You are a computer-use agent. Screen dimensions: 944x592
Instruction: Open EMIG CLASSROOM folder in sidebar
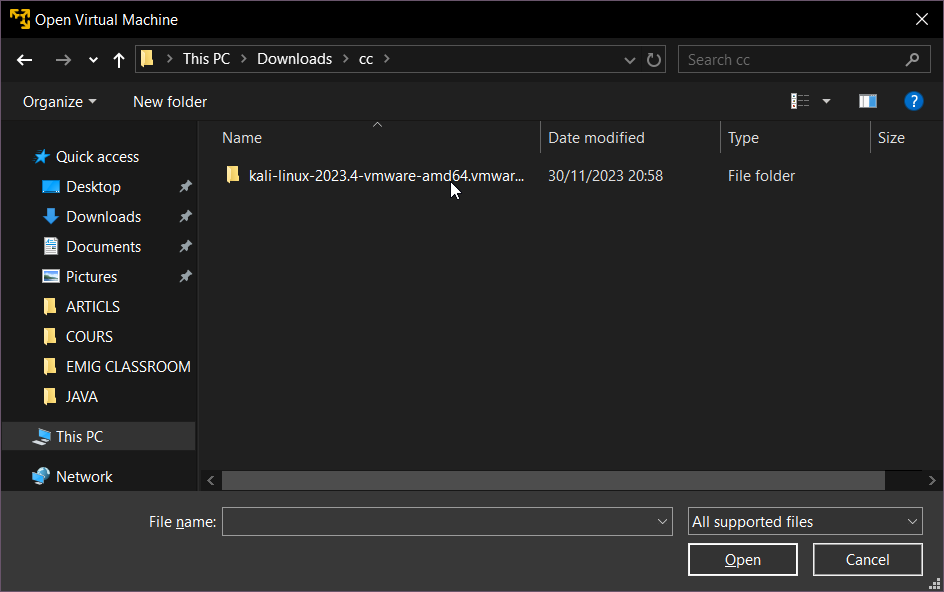(128, 367)
